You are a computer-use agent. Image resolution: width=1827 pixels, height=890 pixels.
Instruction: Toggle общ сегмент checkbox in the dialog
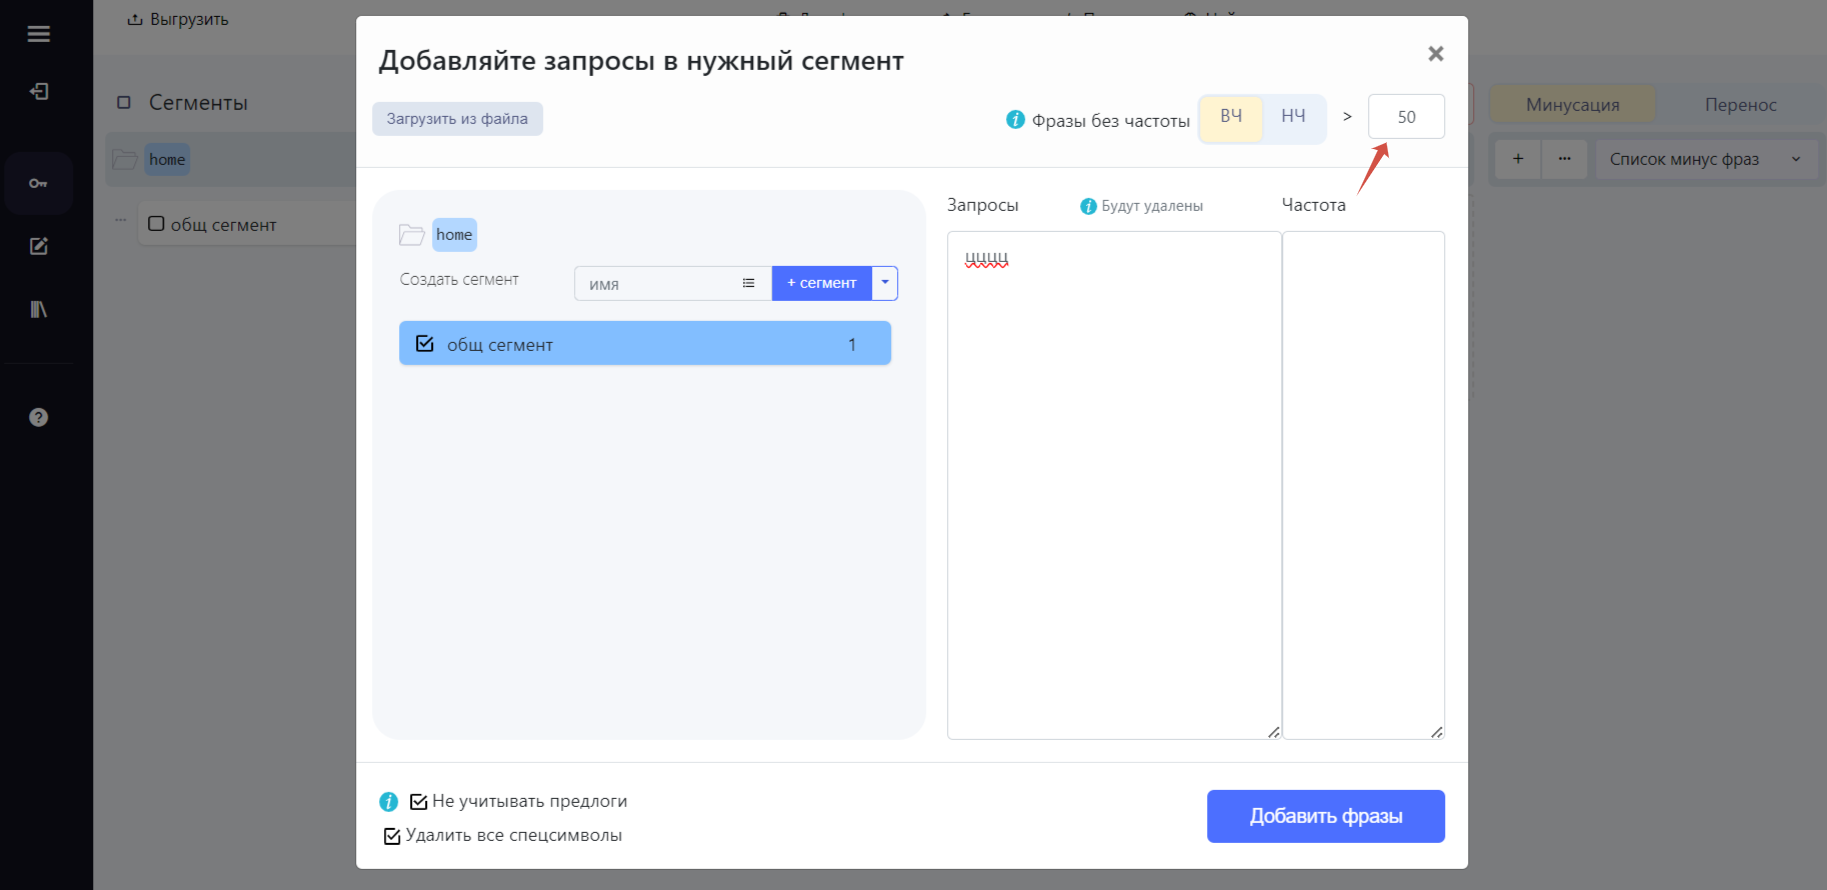pyautogui.click(x=425, y=344)
